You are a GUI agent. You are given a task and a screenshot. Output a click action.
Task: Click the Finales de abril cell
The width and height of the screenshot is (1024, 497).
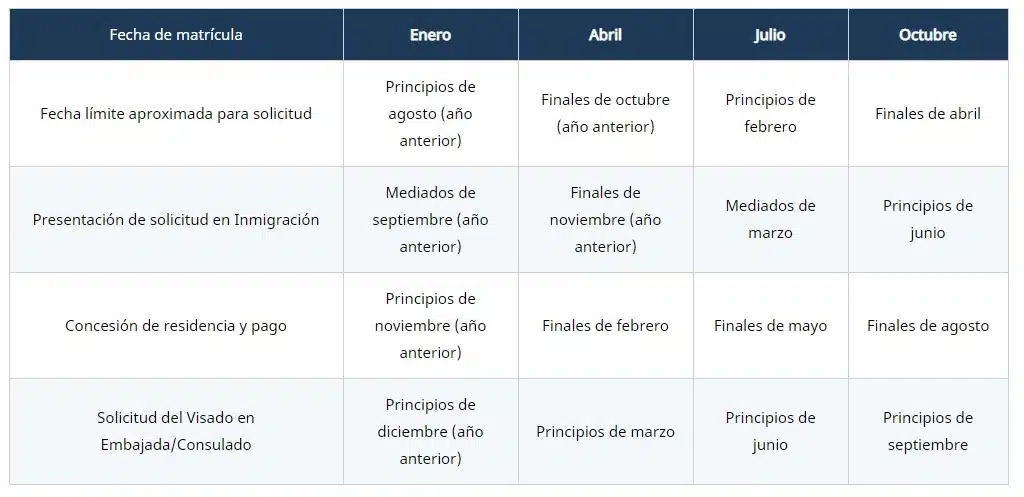(x=928, y=114)
